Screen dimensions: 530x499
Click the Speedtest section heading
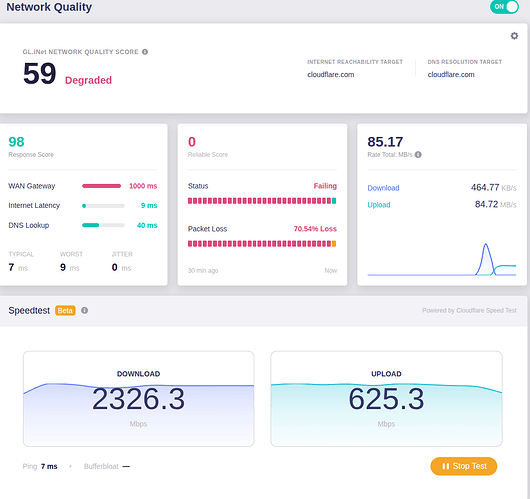tap(29, 310)
